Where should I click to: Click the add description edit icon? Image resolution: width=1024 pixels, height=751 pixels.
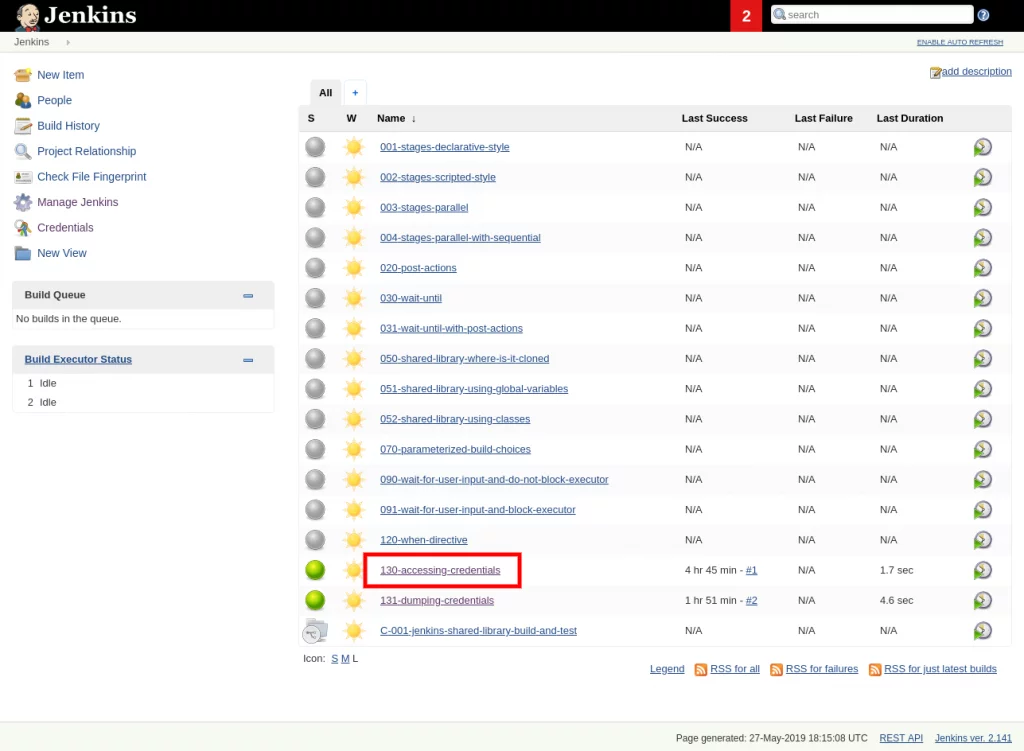point(935,72)
